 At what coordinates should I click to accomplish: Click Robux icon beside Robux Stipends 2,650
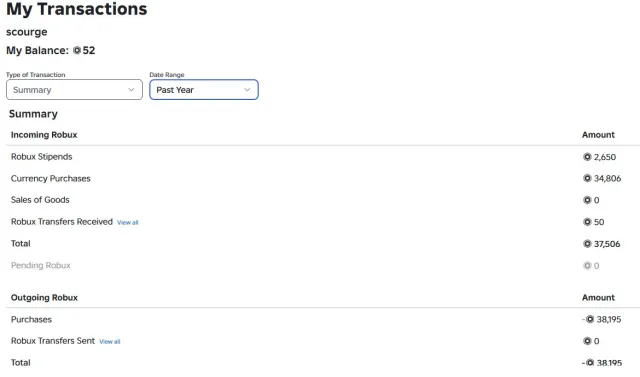point(587,157)
